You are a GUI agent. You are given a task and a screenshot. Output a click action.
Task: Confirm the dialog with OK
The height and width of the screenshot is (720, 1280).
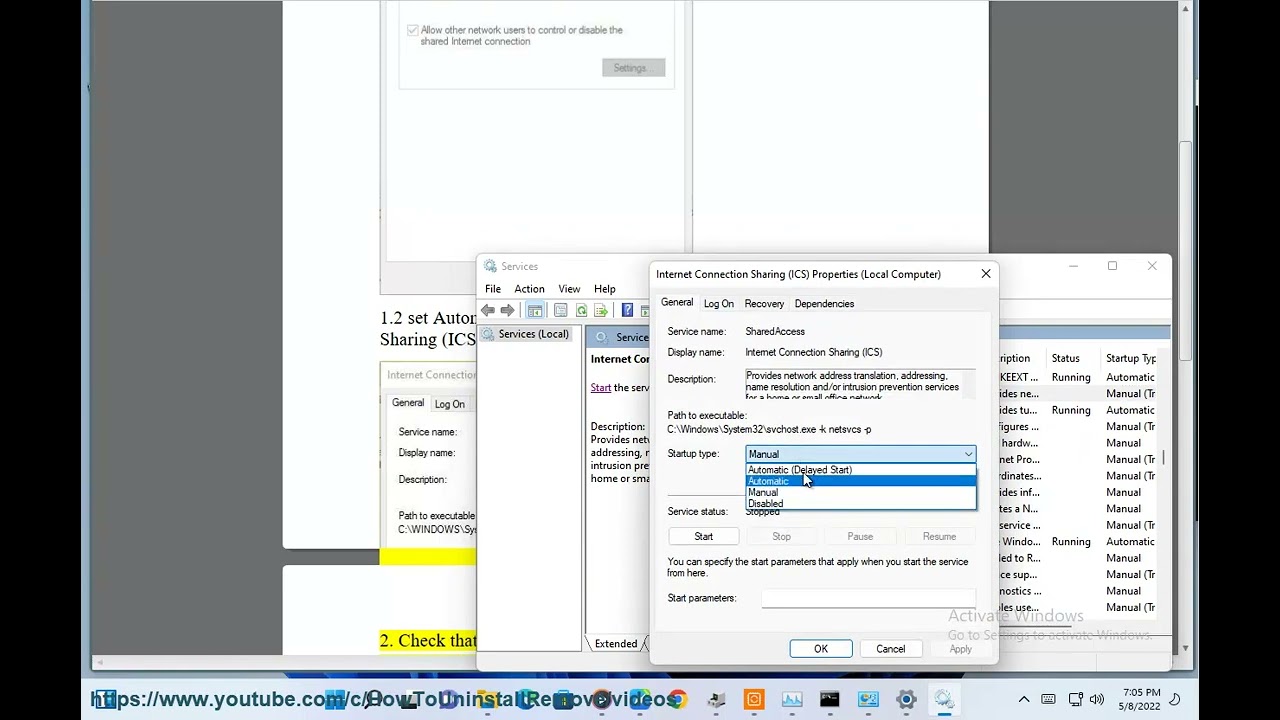[821, 649]
